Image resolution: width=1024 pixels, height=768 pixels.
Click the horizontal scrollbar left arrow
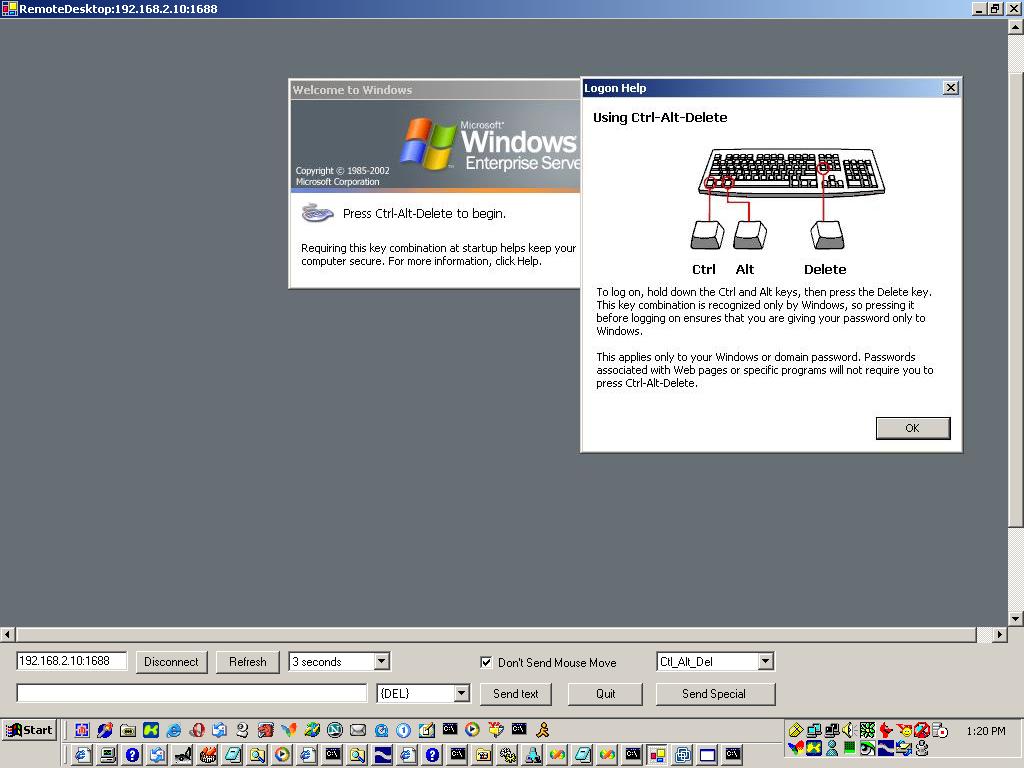[x=7, y=634]
